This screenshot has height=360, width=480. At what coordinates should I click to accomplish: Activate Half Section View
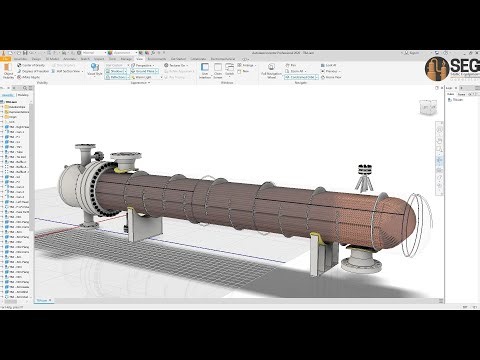pyautogui.click(x=66, y=71)
